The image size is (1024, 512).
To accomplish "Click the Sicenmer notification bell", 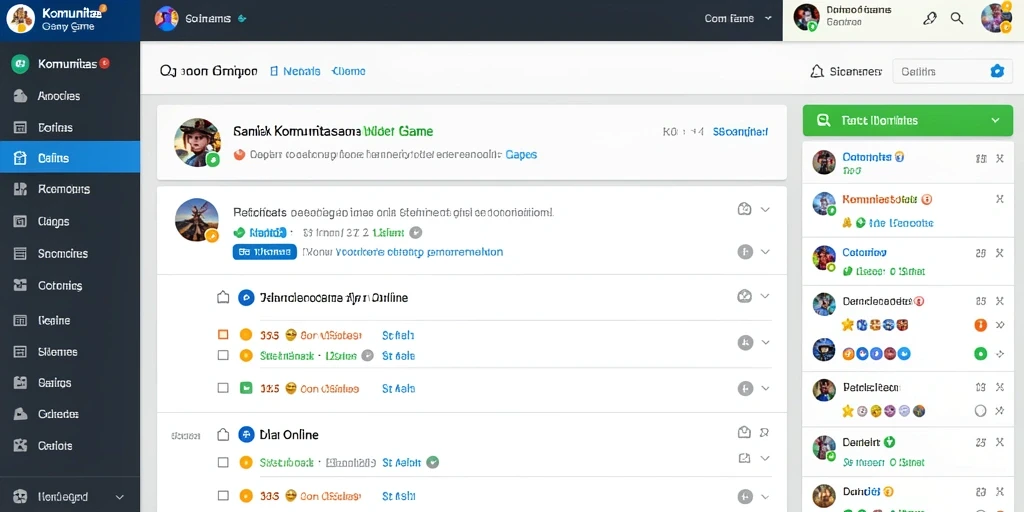I will pos(816,71).
